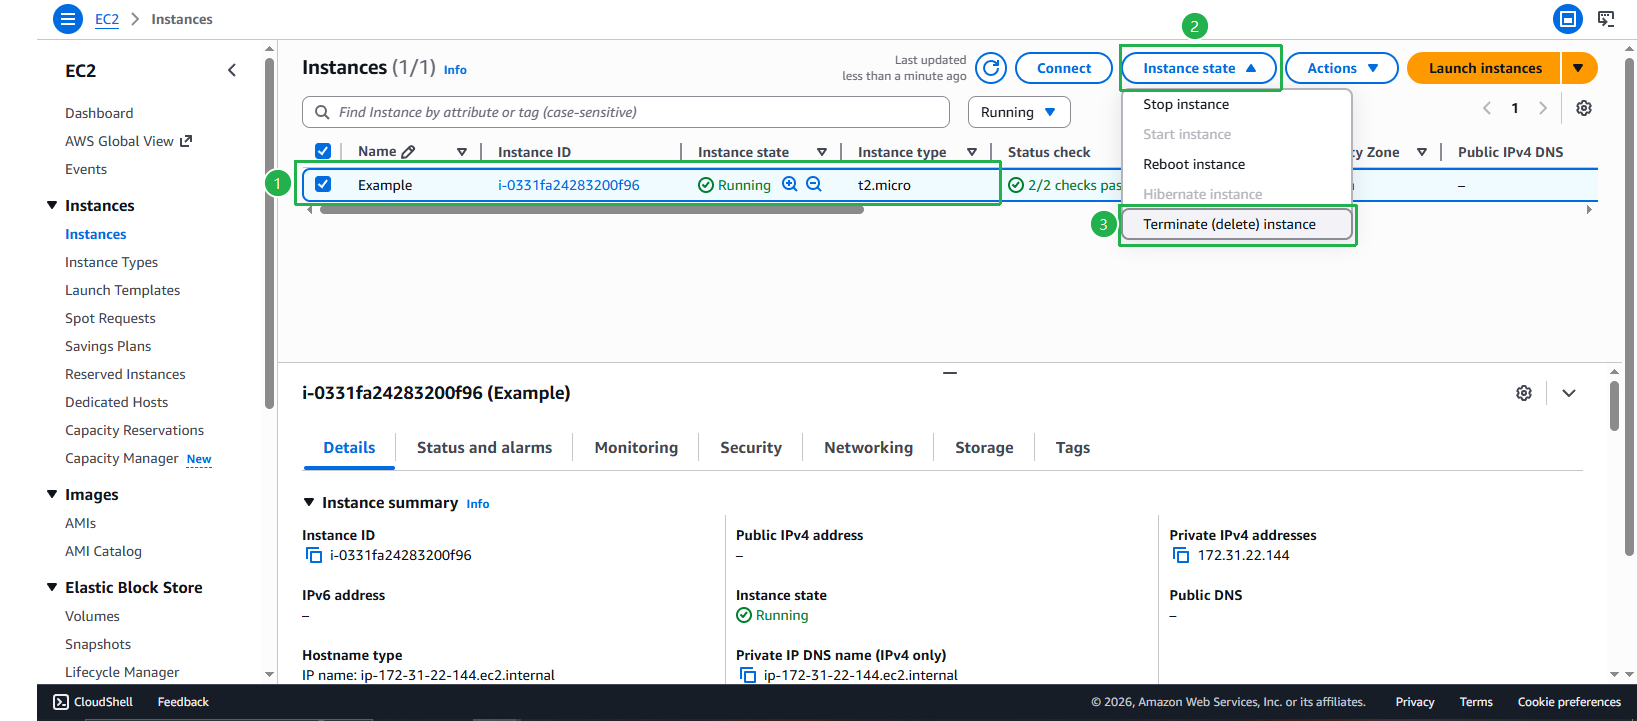Open the main navigation hamburger menu
This screenshot has width=1637, height=721.
point(68,19)
